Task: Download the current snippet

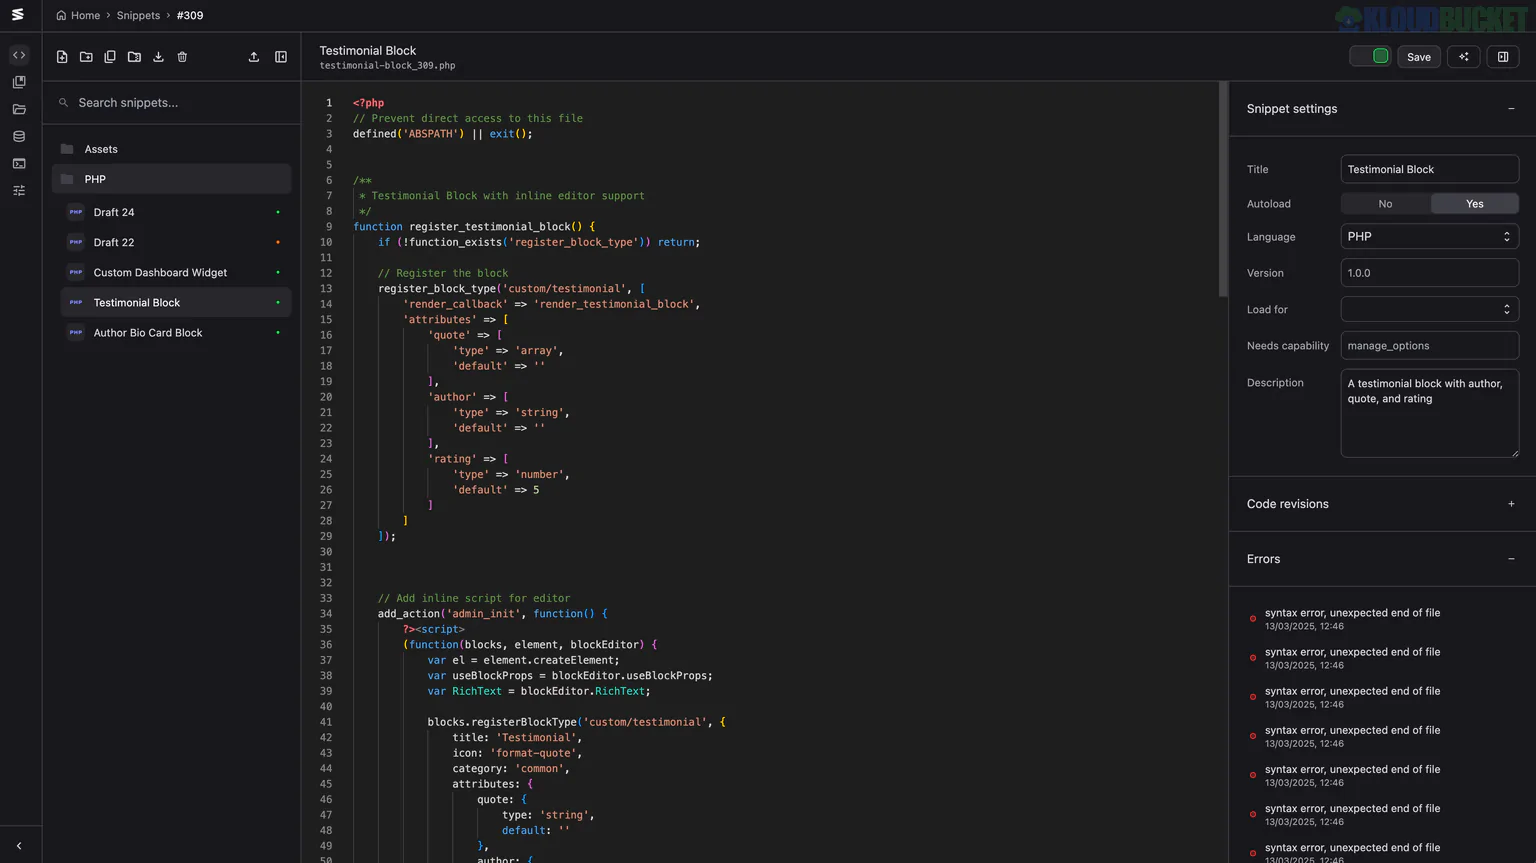Action: point(158,57)
